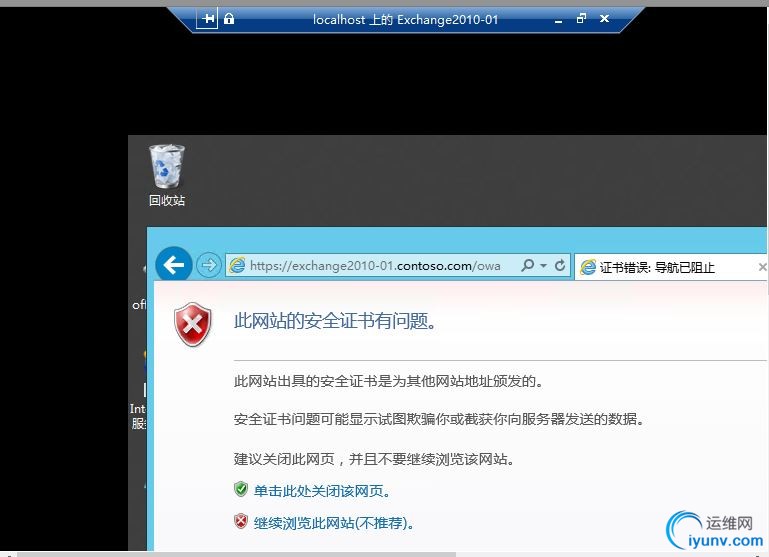Restore down the Exchange2010-01 session

pos(581,19)
